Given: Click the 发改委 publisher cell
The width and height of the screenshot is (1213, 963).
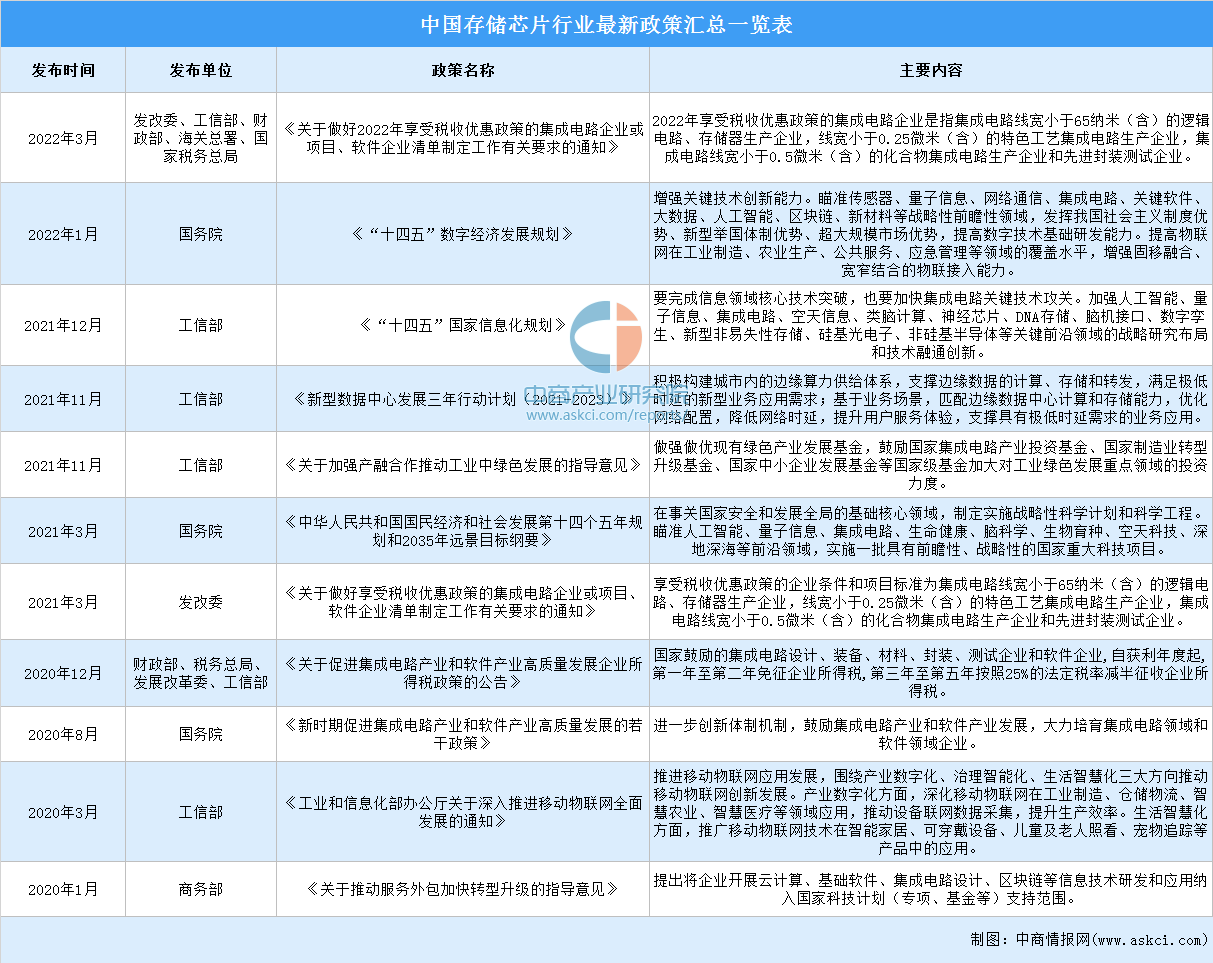Looking at the screenshot, I should click(x=200, y=602).
